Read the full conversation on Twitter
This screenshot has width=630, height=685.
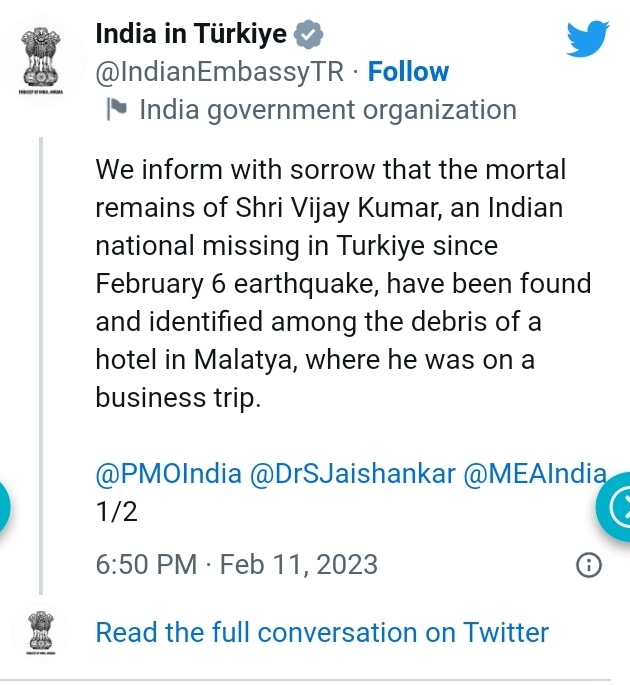click(x=322, y=632)
